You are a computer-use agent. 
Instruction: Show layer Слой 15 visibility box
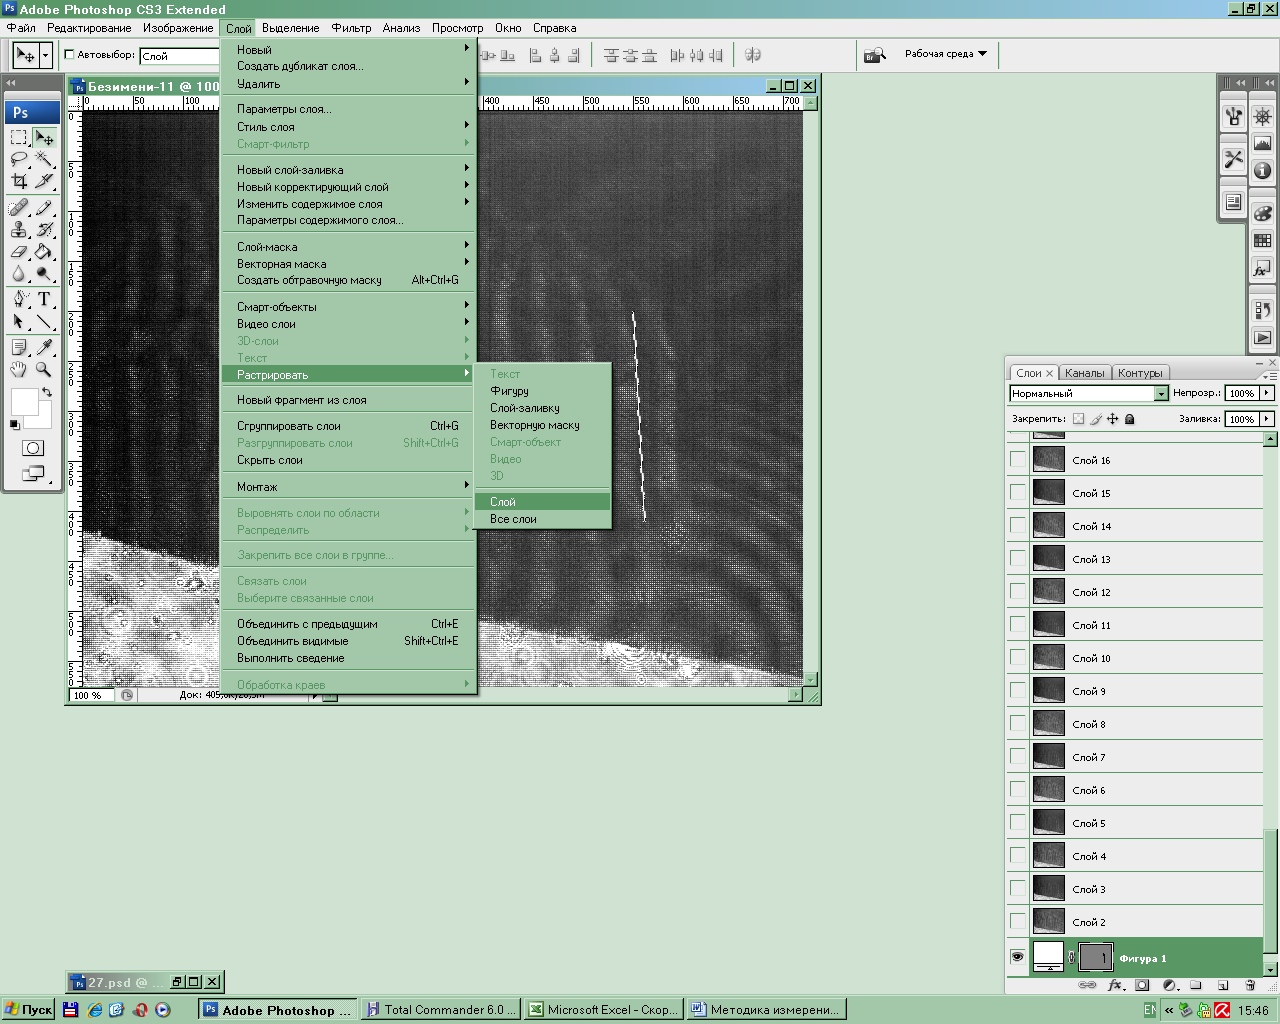(1017, 492)
